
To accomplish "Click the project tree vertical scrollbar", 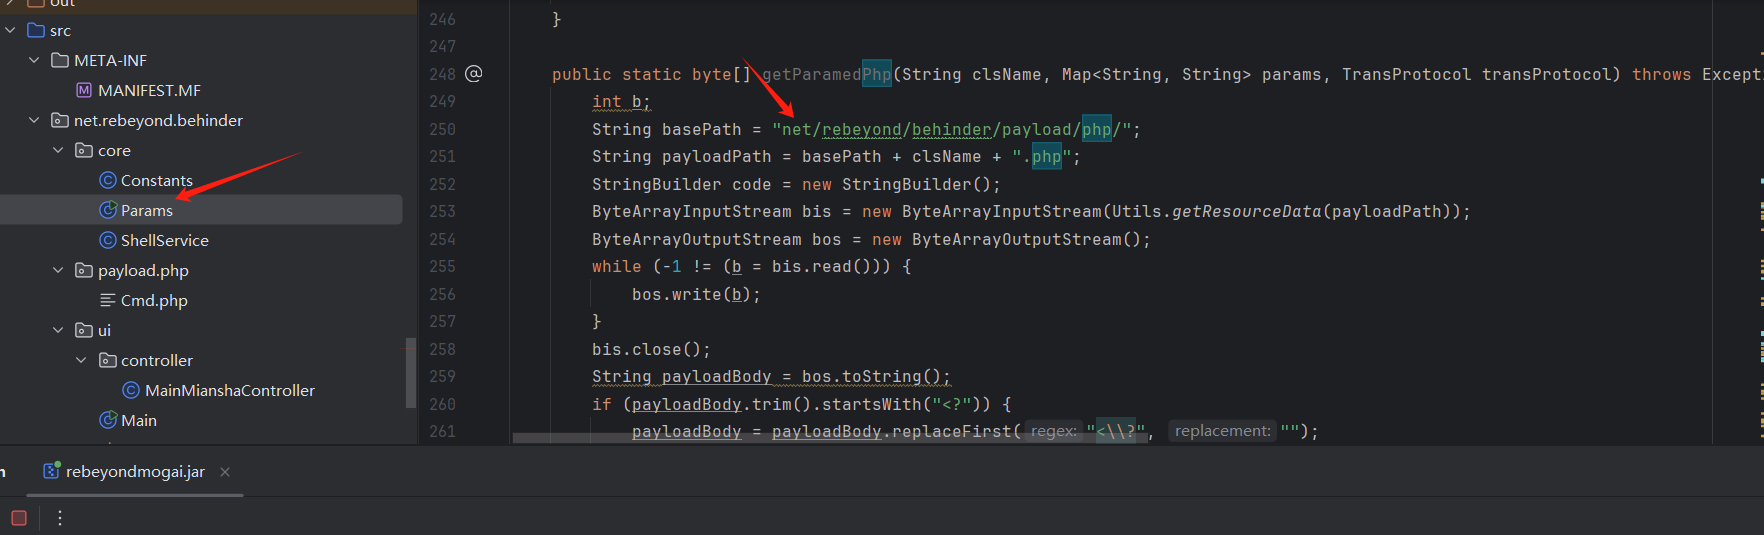I will (410, 372).
